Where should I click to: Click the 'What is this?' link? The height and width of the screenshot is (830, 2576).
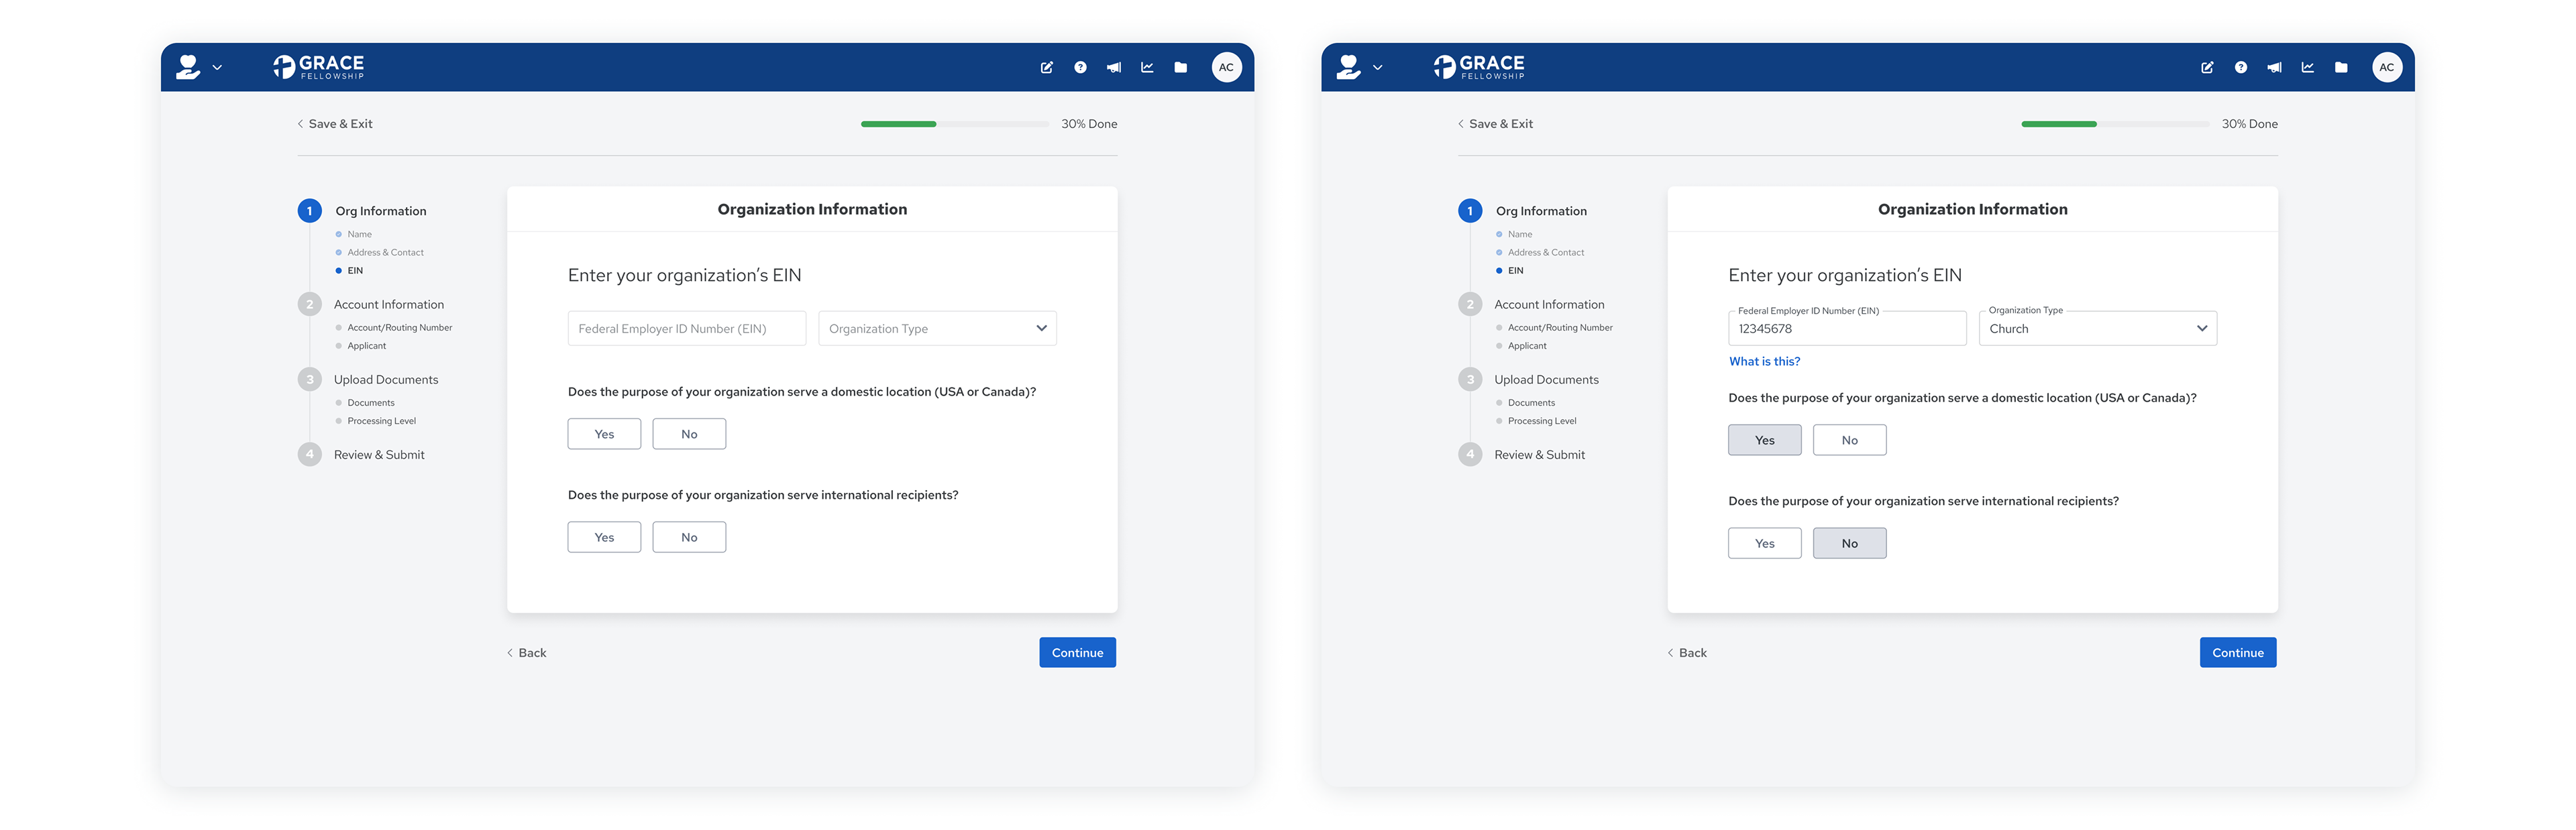pyautogui.click(x=1764, y=362)
